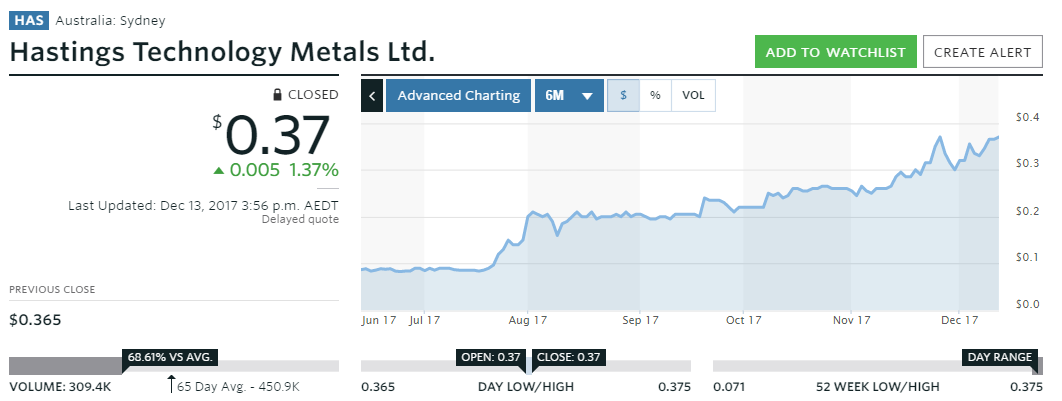Click the Aug 17 label on chart axis
This screenshot has height=401, width=1062.
(x=527, y=320)
